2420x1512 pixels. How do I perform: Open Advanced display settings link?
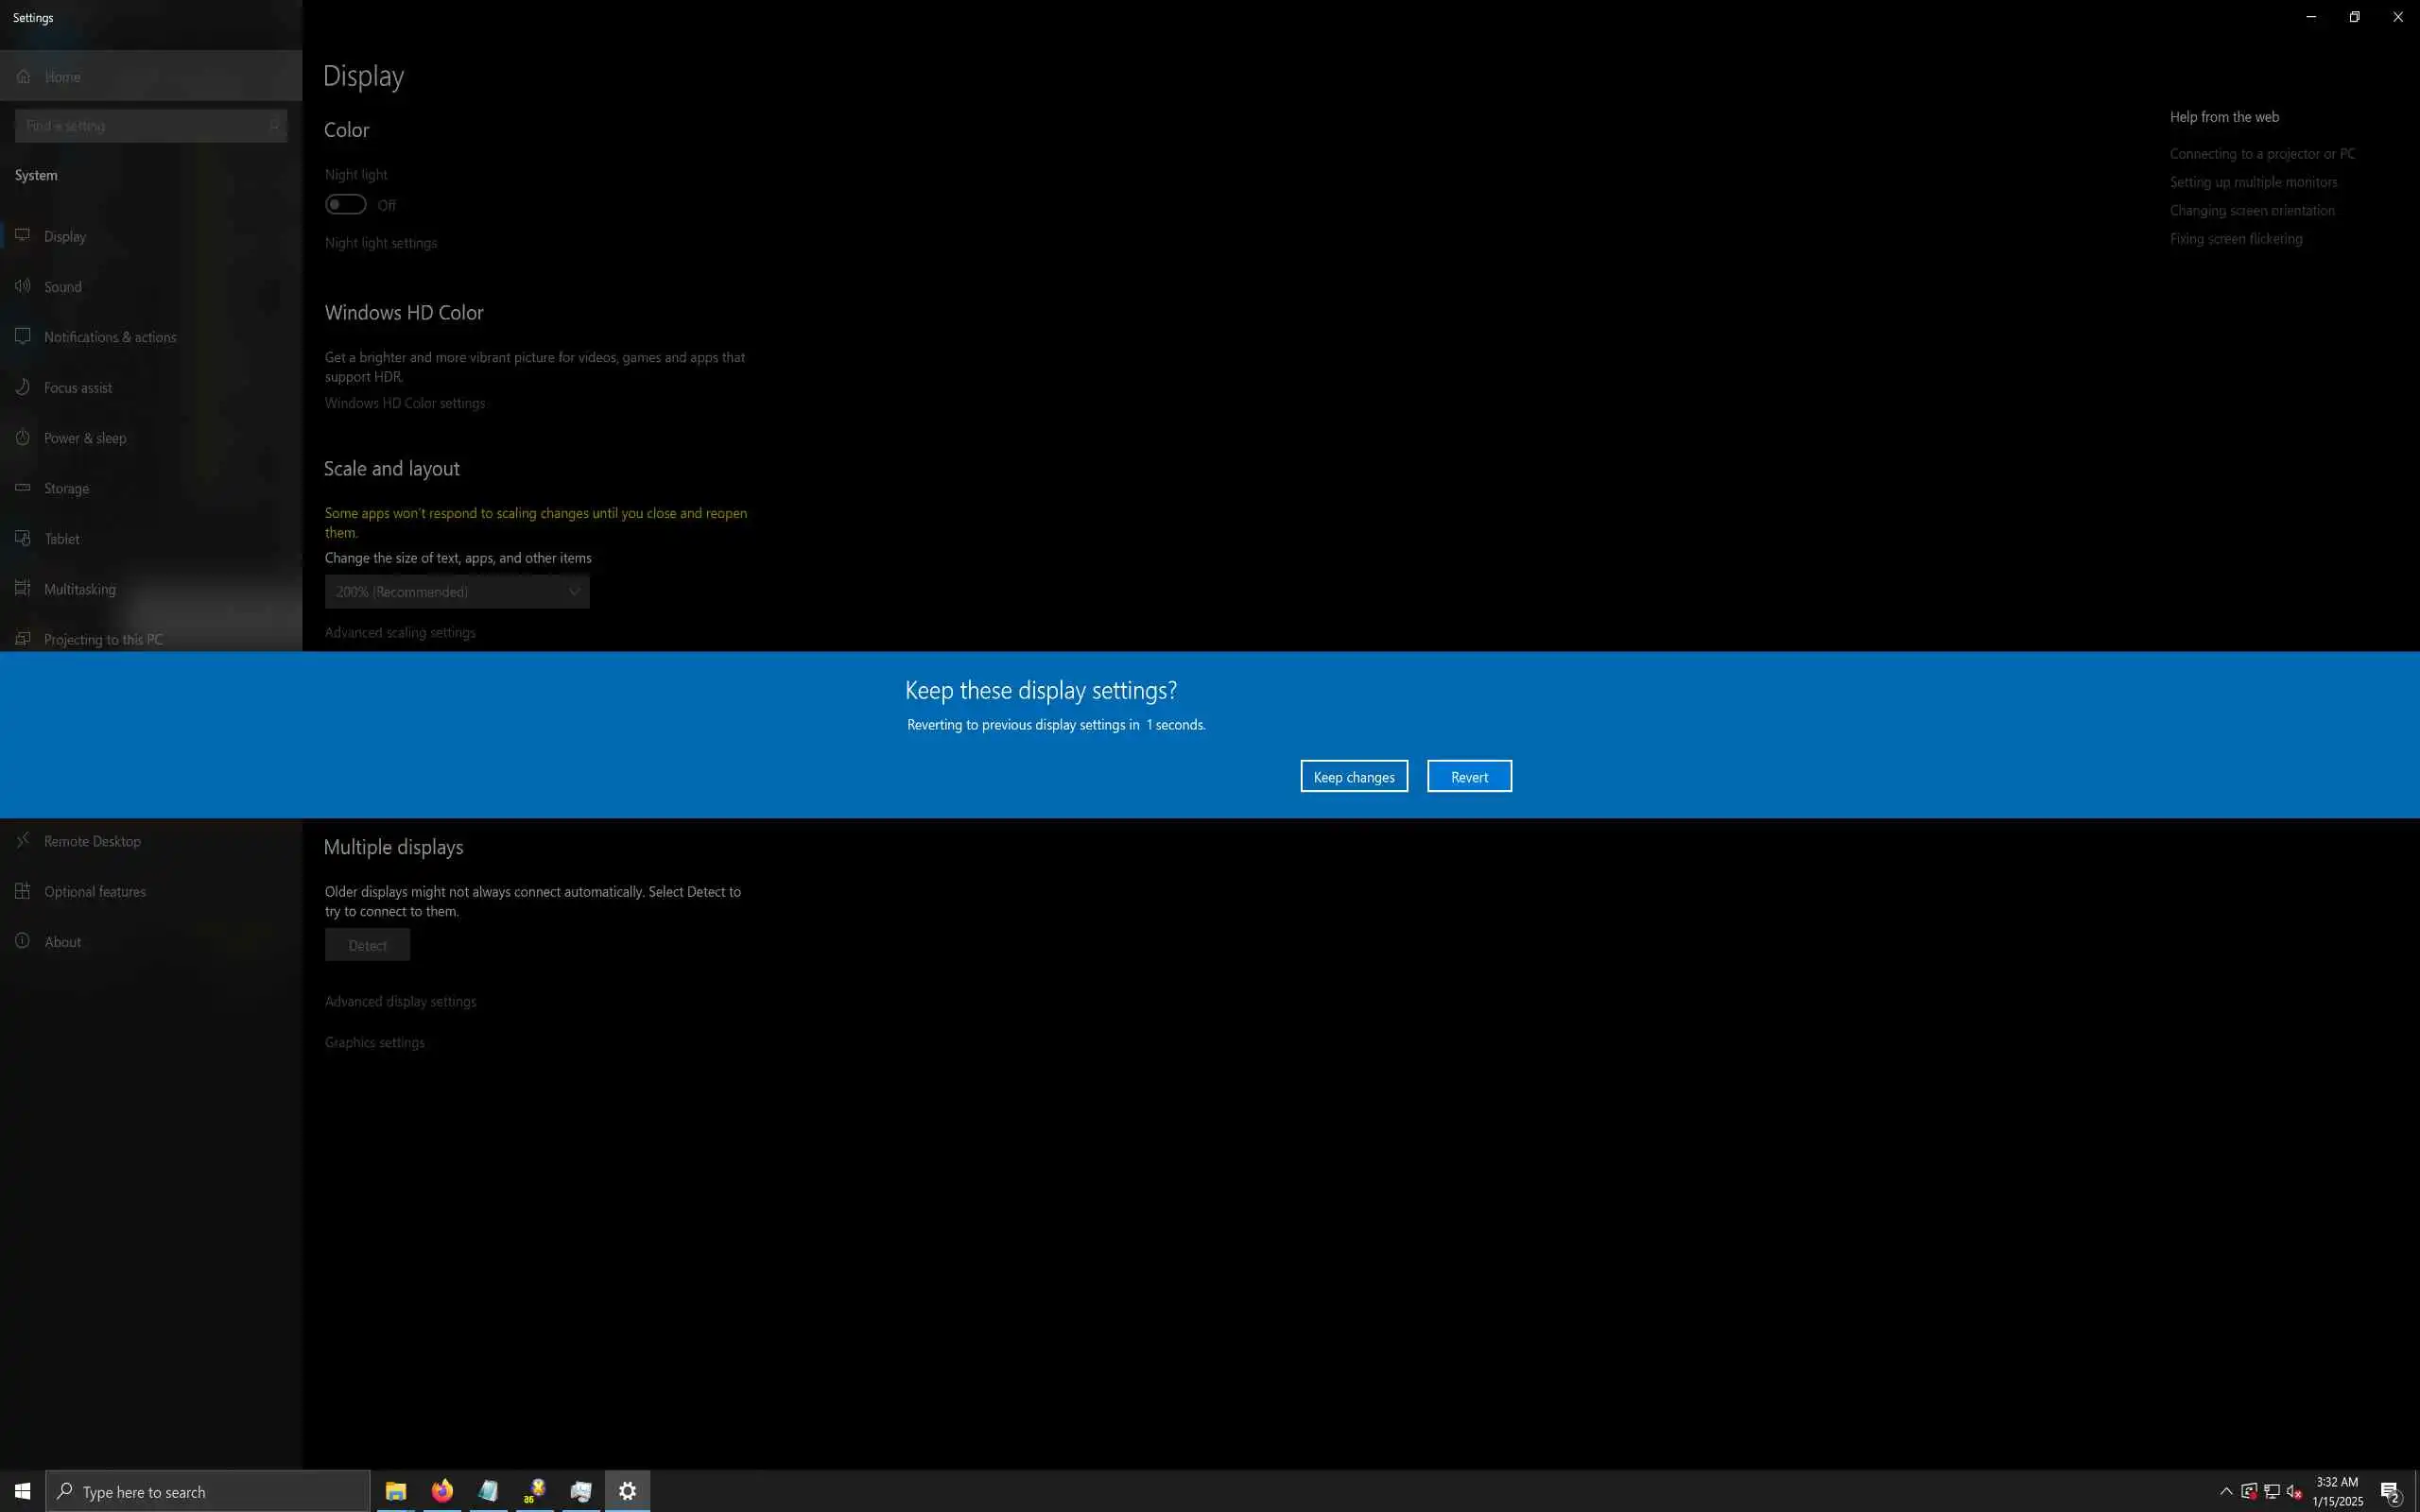[x=400, y=1001]
